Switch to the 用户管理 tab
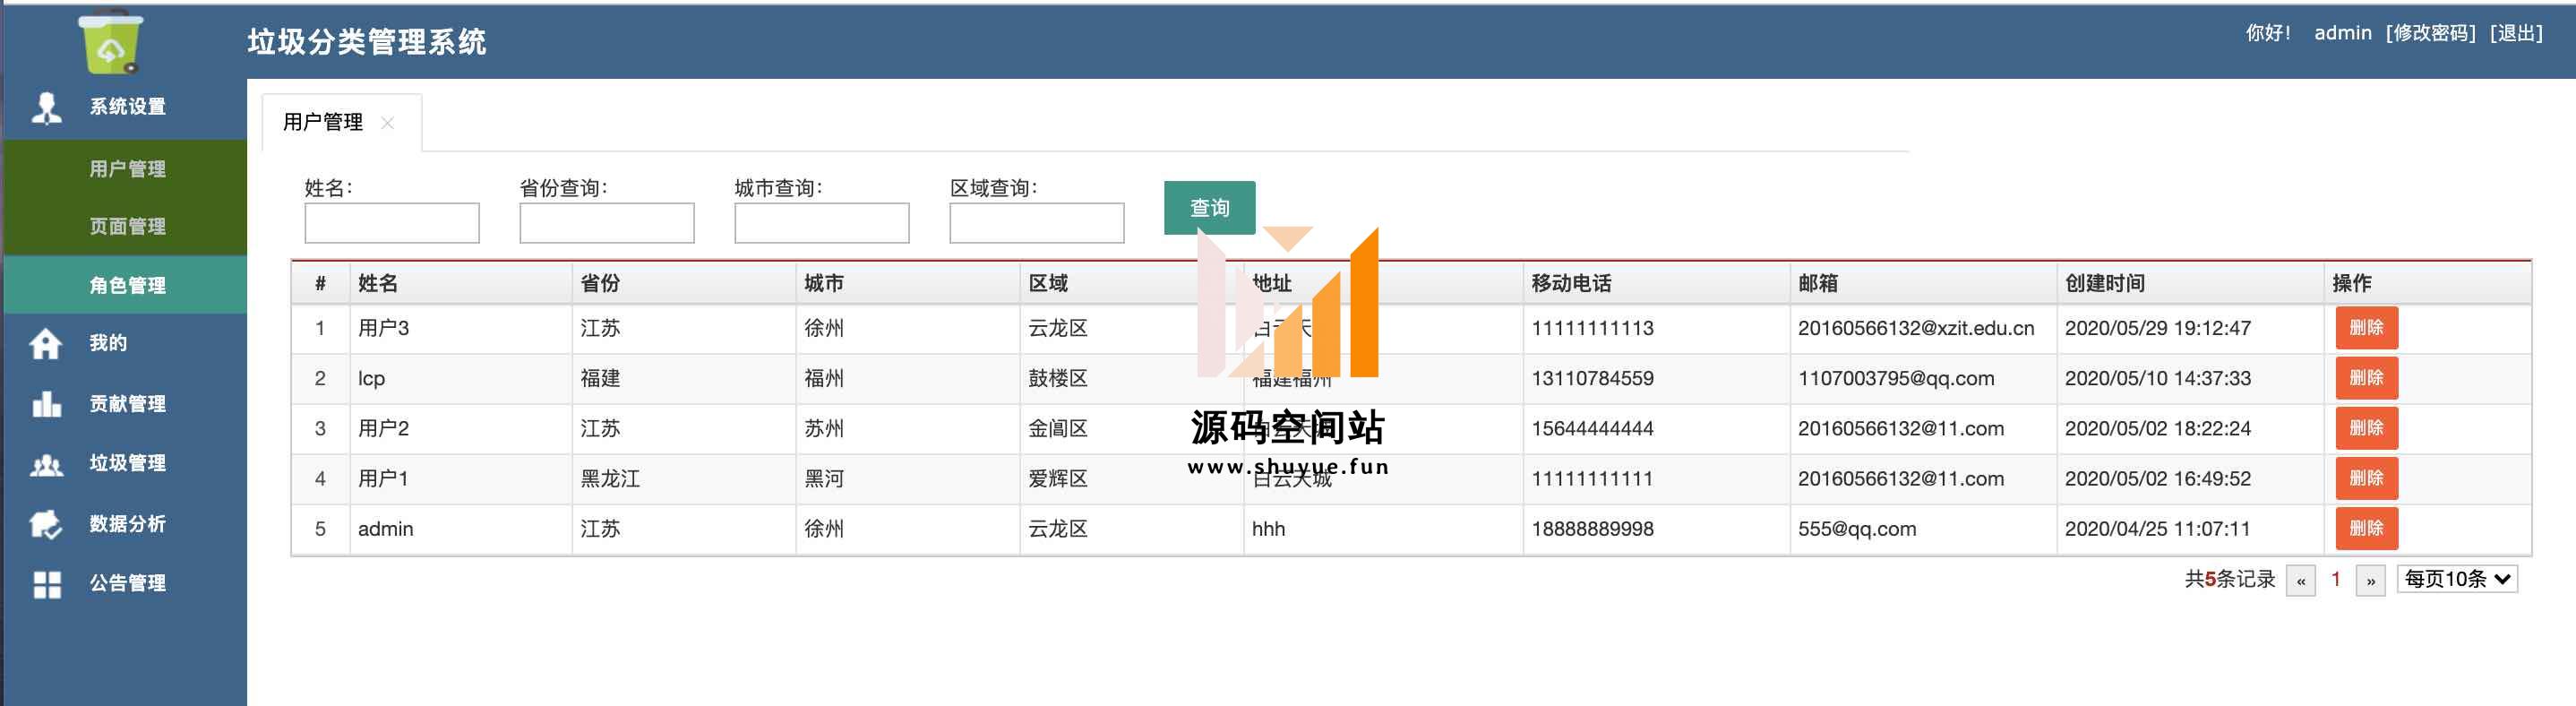The height and width of the screenshot is (706, 2576). [323, 122]
